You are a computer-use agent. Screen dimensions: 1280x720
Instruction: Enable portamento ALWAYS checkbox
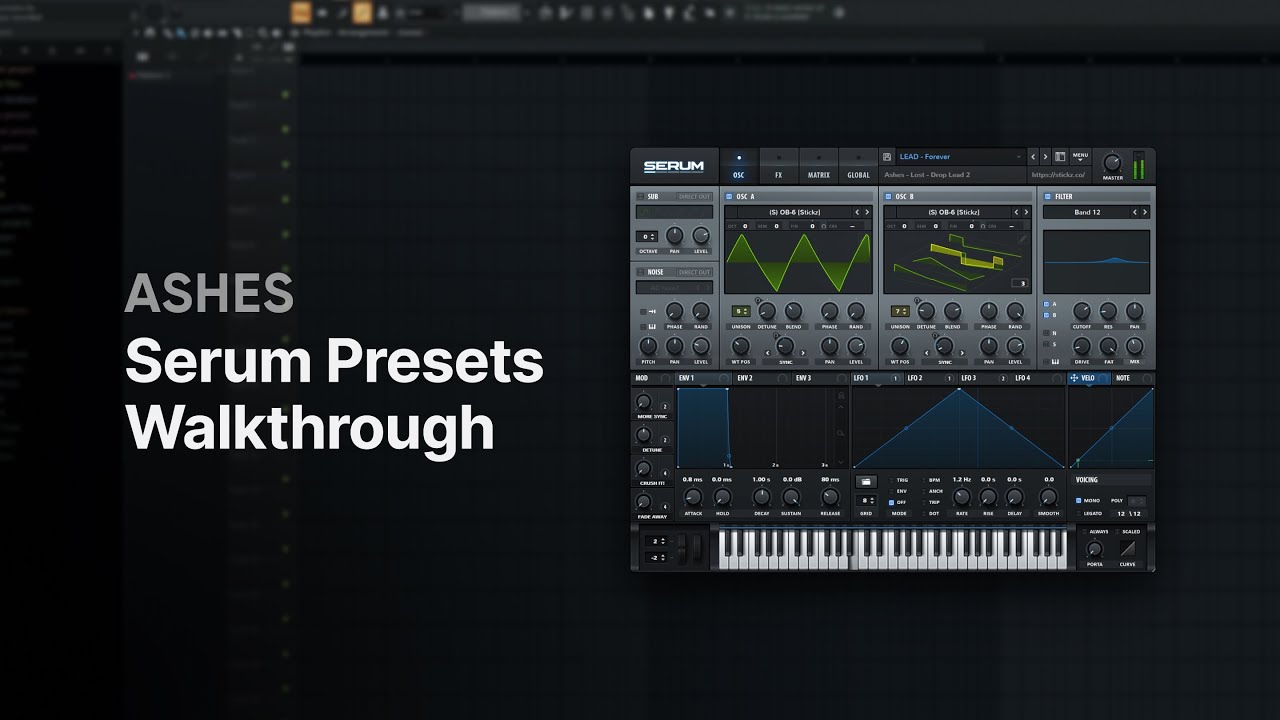coord(1084,531)
